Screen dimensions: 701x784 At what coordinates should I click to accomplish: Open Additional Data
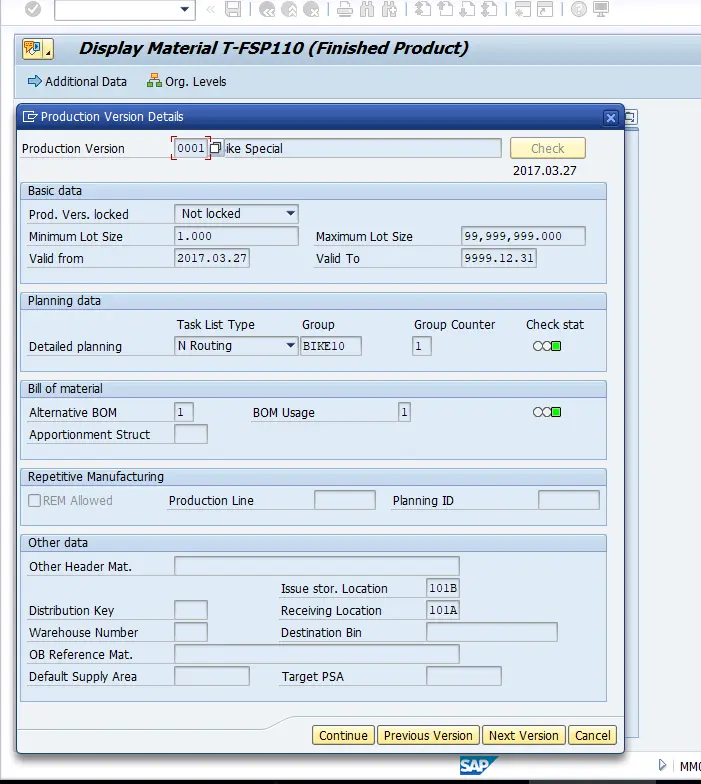77,81
